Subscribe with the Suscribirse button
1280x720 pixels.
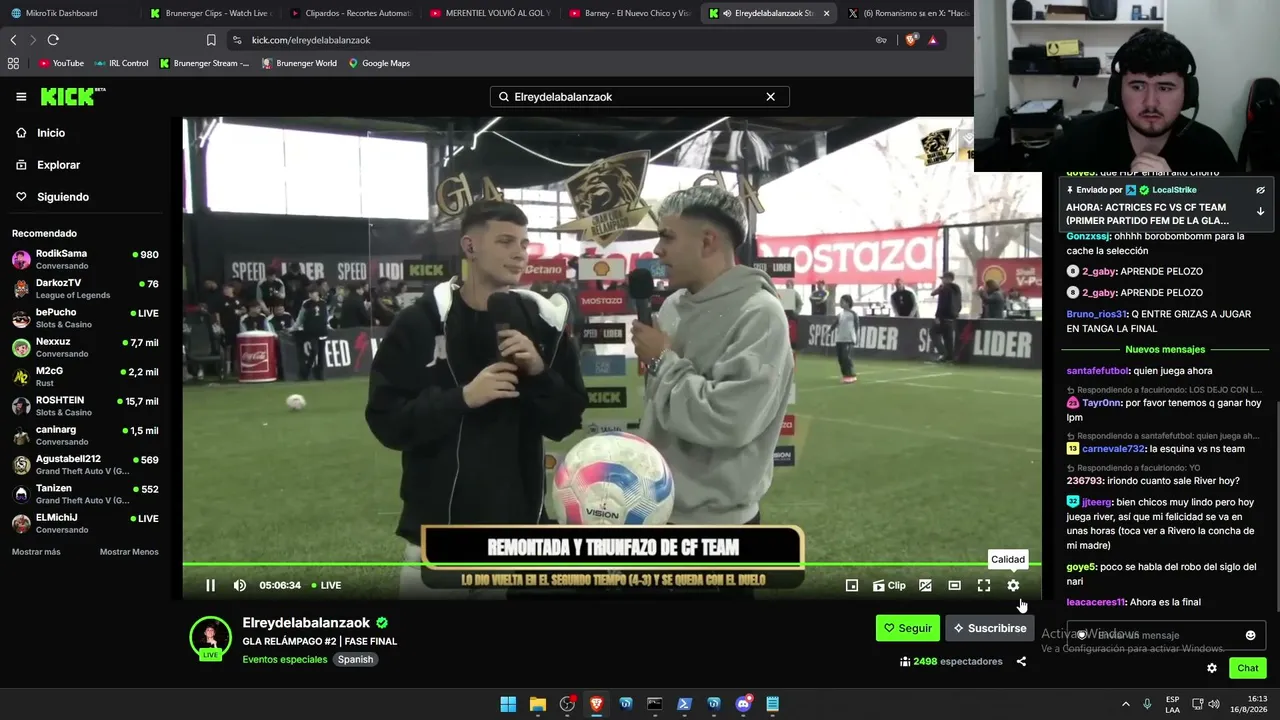990,628
